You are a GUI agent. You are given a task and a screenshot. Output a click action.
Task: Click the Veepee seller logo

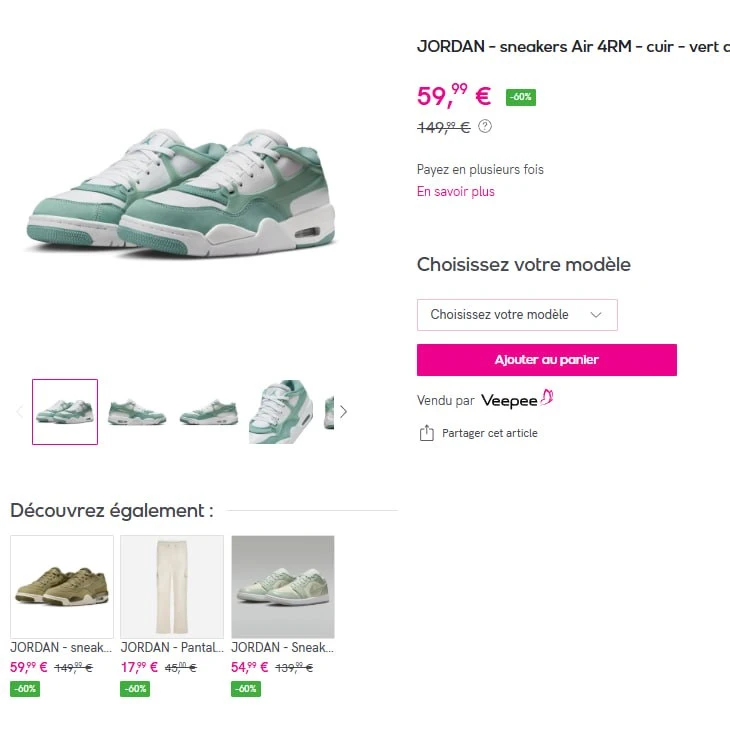(517, 400)
